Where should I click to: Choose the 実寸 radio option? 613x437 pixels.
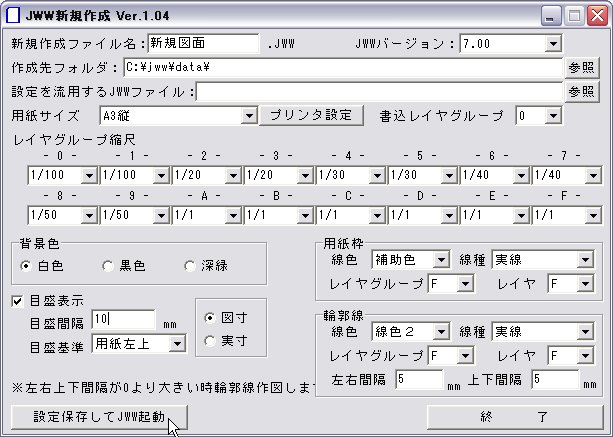(210, 341)
